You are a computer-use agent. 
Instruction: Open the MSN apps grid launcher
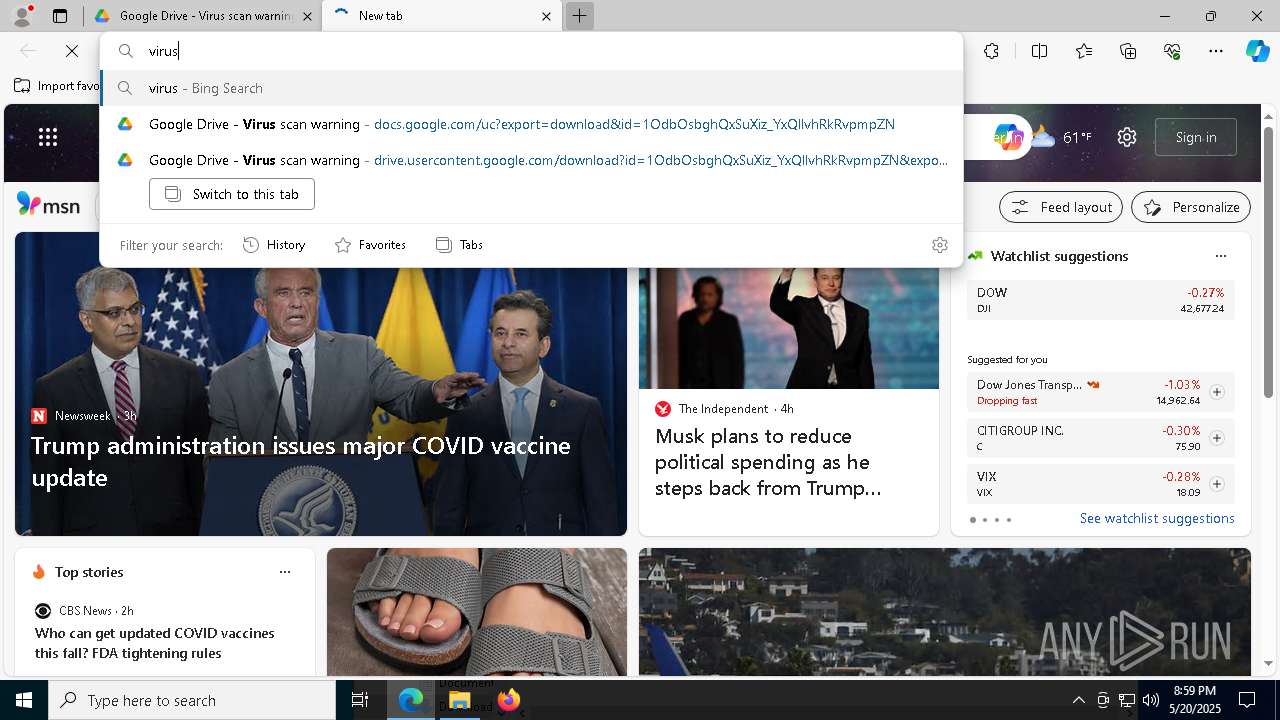point(48,137)
